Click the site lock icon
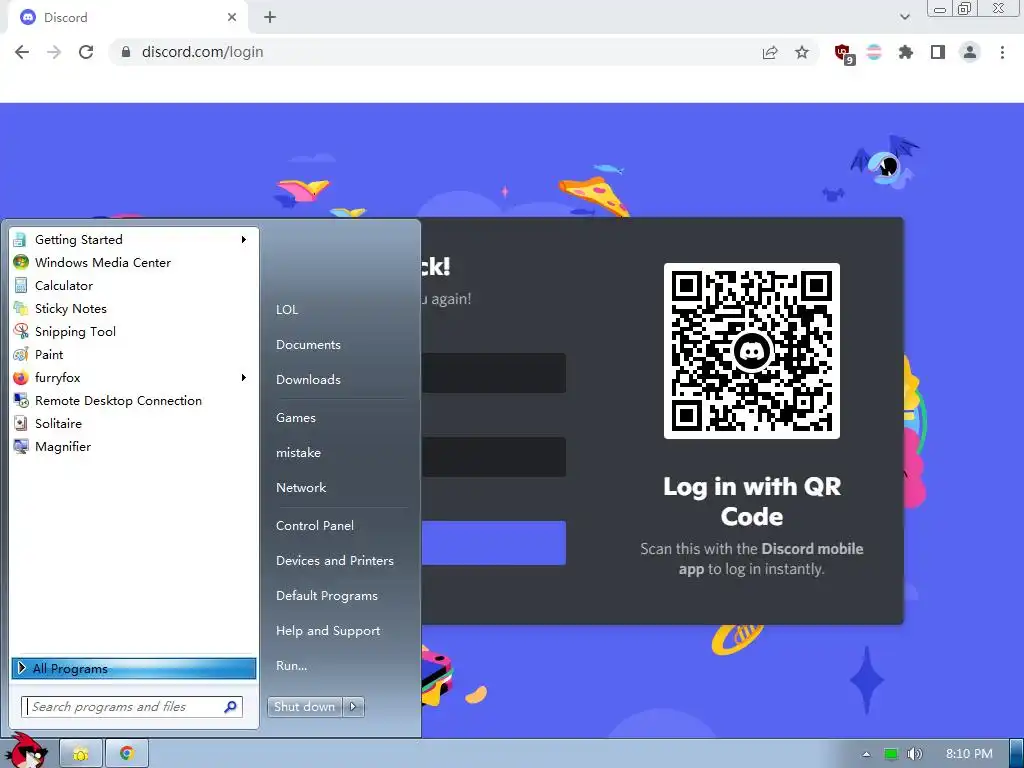This screenshot has height=768, width=1024. [126, 52]
